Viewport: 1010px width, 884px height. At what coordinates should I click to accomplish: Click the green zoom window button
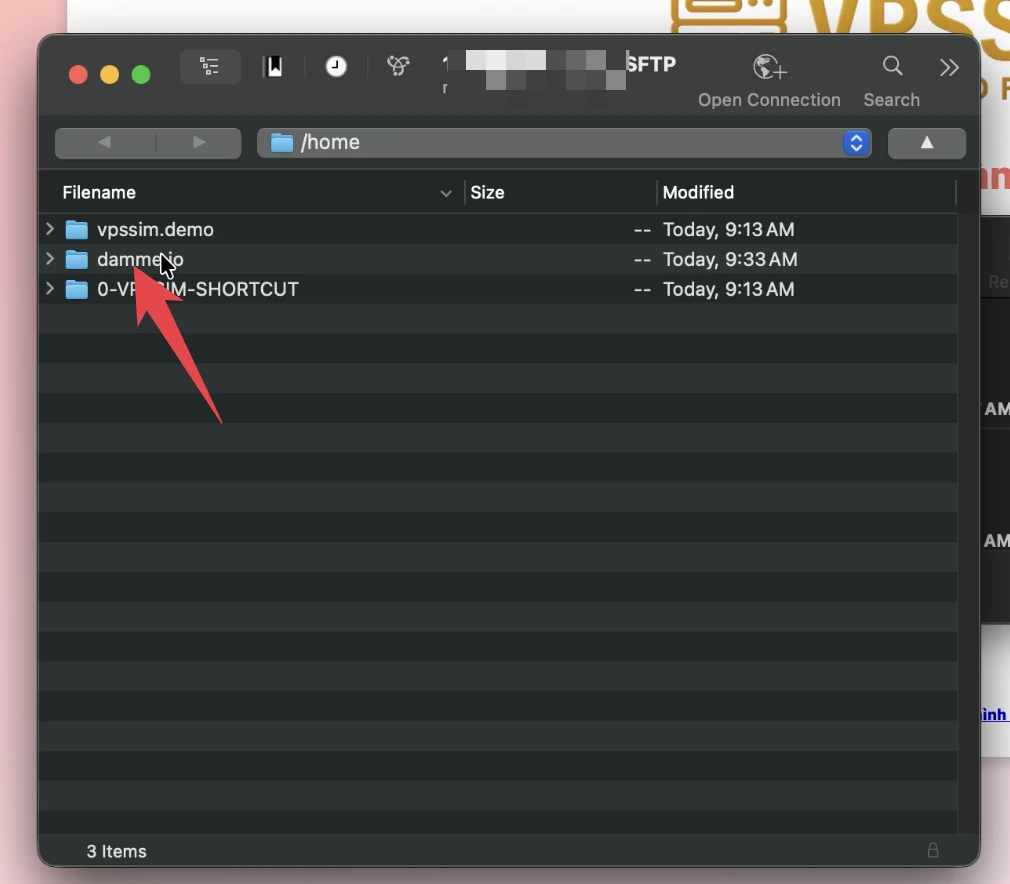tap(140, 75)
